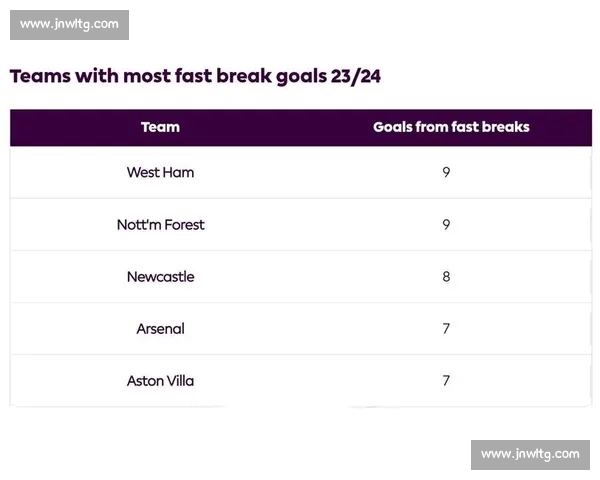Click Nott'm Forest's goal count of 9

(x=446, y=224)
